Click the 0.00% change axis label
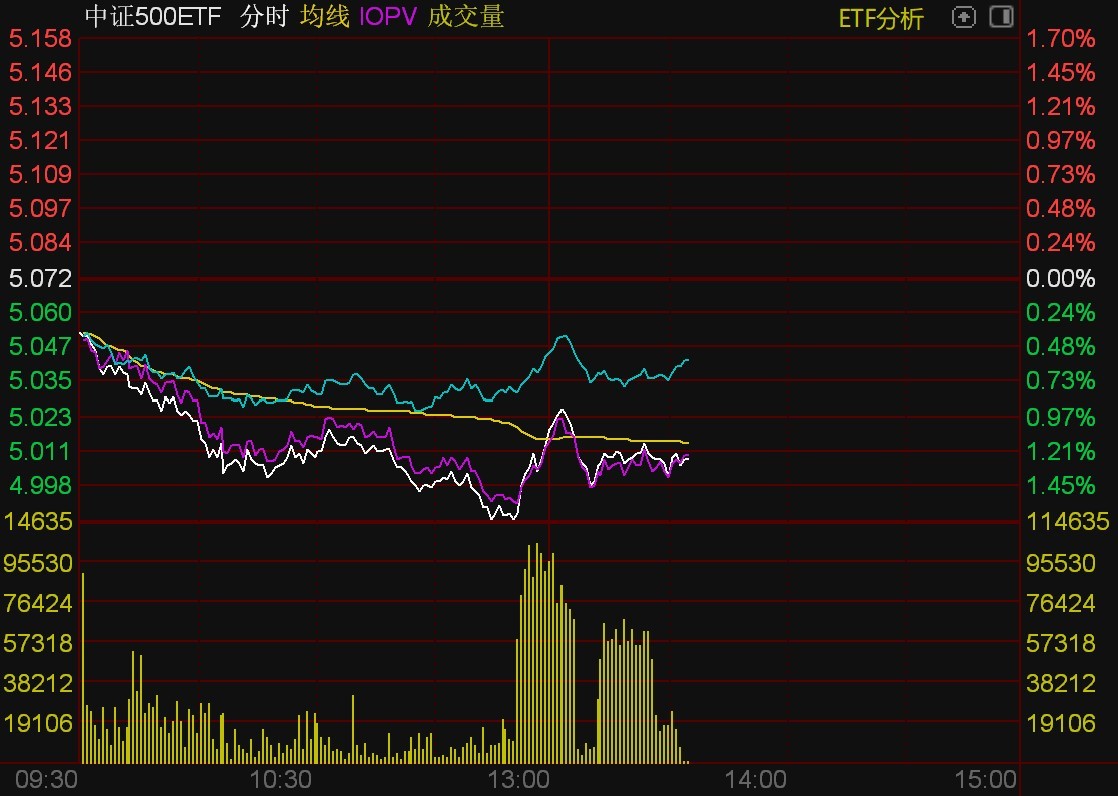This screenshot has width=1118, height=796. click(1061, 278)
